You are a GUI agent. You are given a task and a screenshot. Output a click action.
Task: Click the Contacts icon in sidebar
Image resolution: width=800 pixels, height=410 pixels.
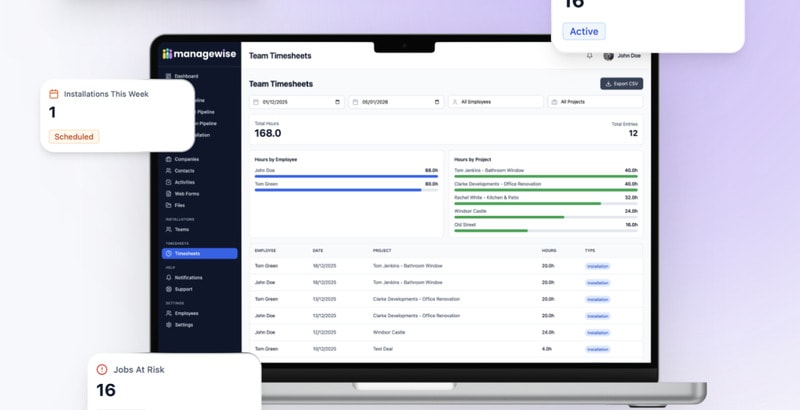pos(168,171)
